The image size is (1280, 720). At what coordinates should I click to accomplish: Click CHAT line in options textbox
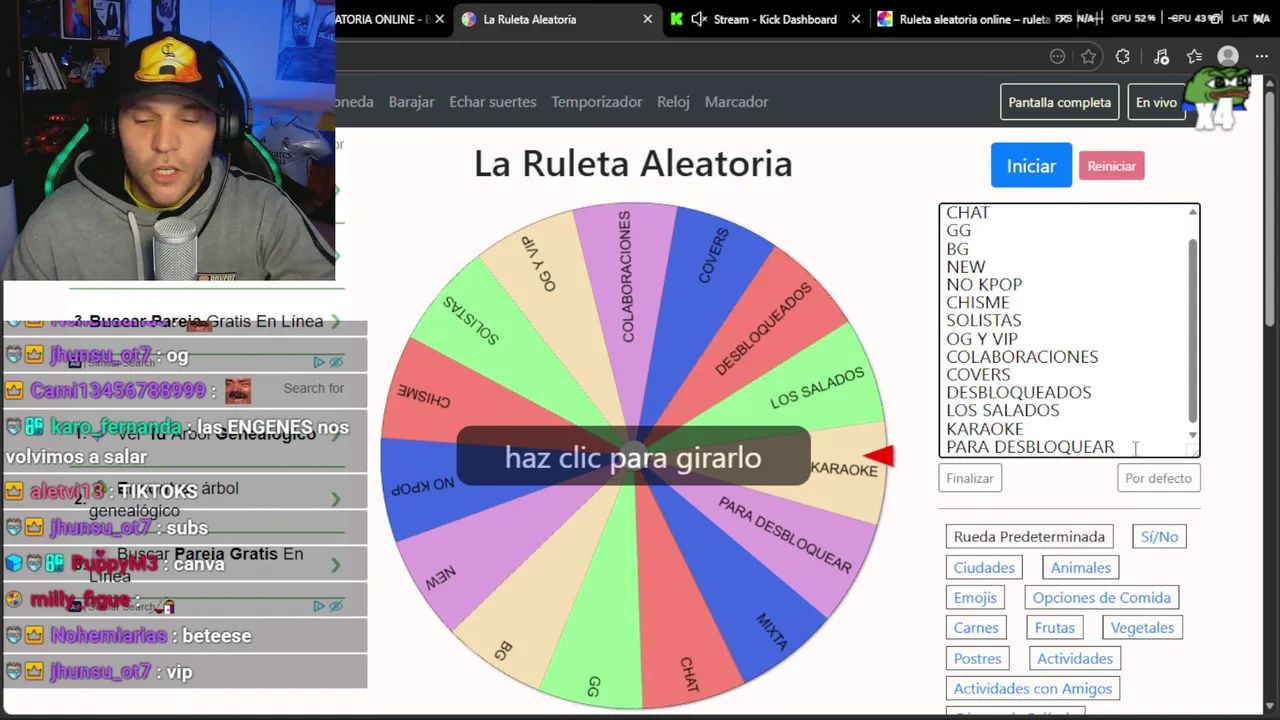pos(968,213)
